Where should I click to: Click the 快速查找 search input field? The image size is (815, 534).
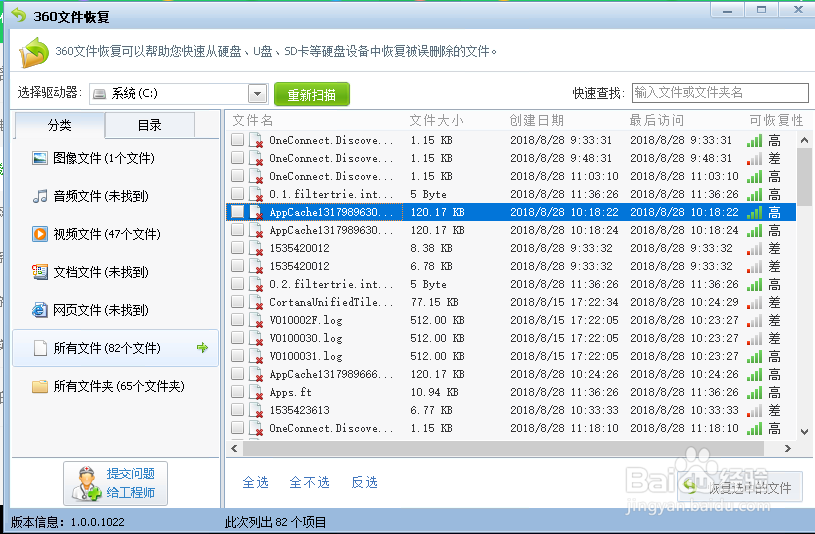(x=720, y=93)
